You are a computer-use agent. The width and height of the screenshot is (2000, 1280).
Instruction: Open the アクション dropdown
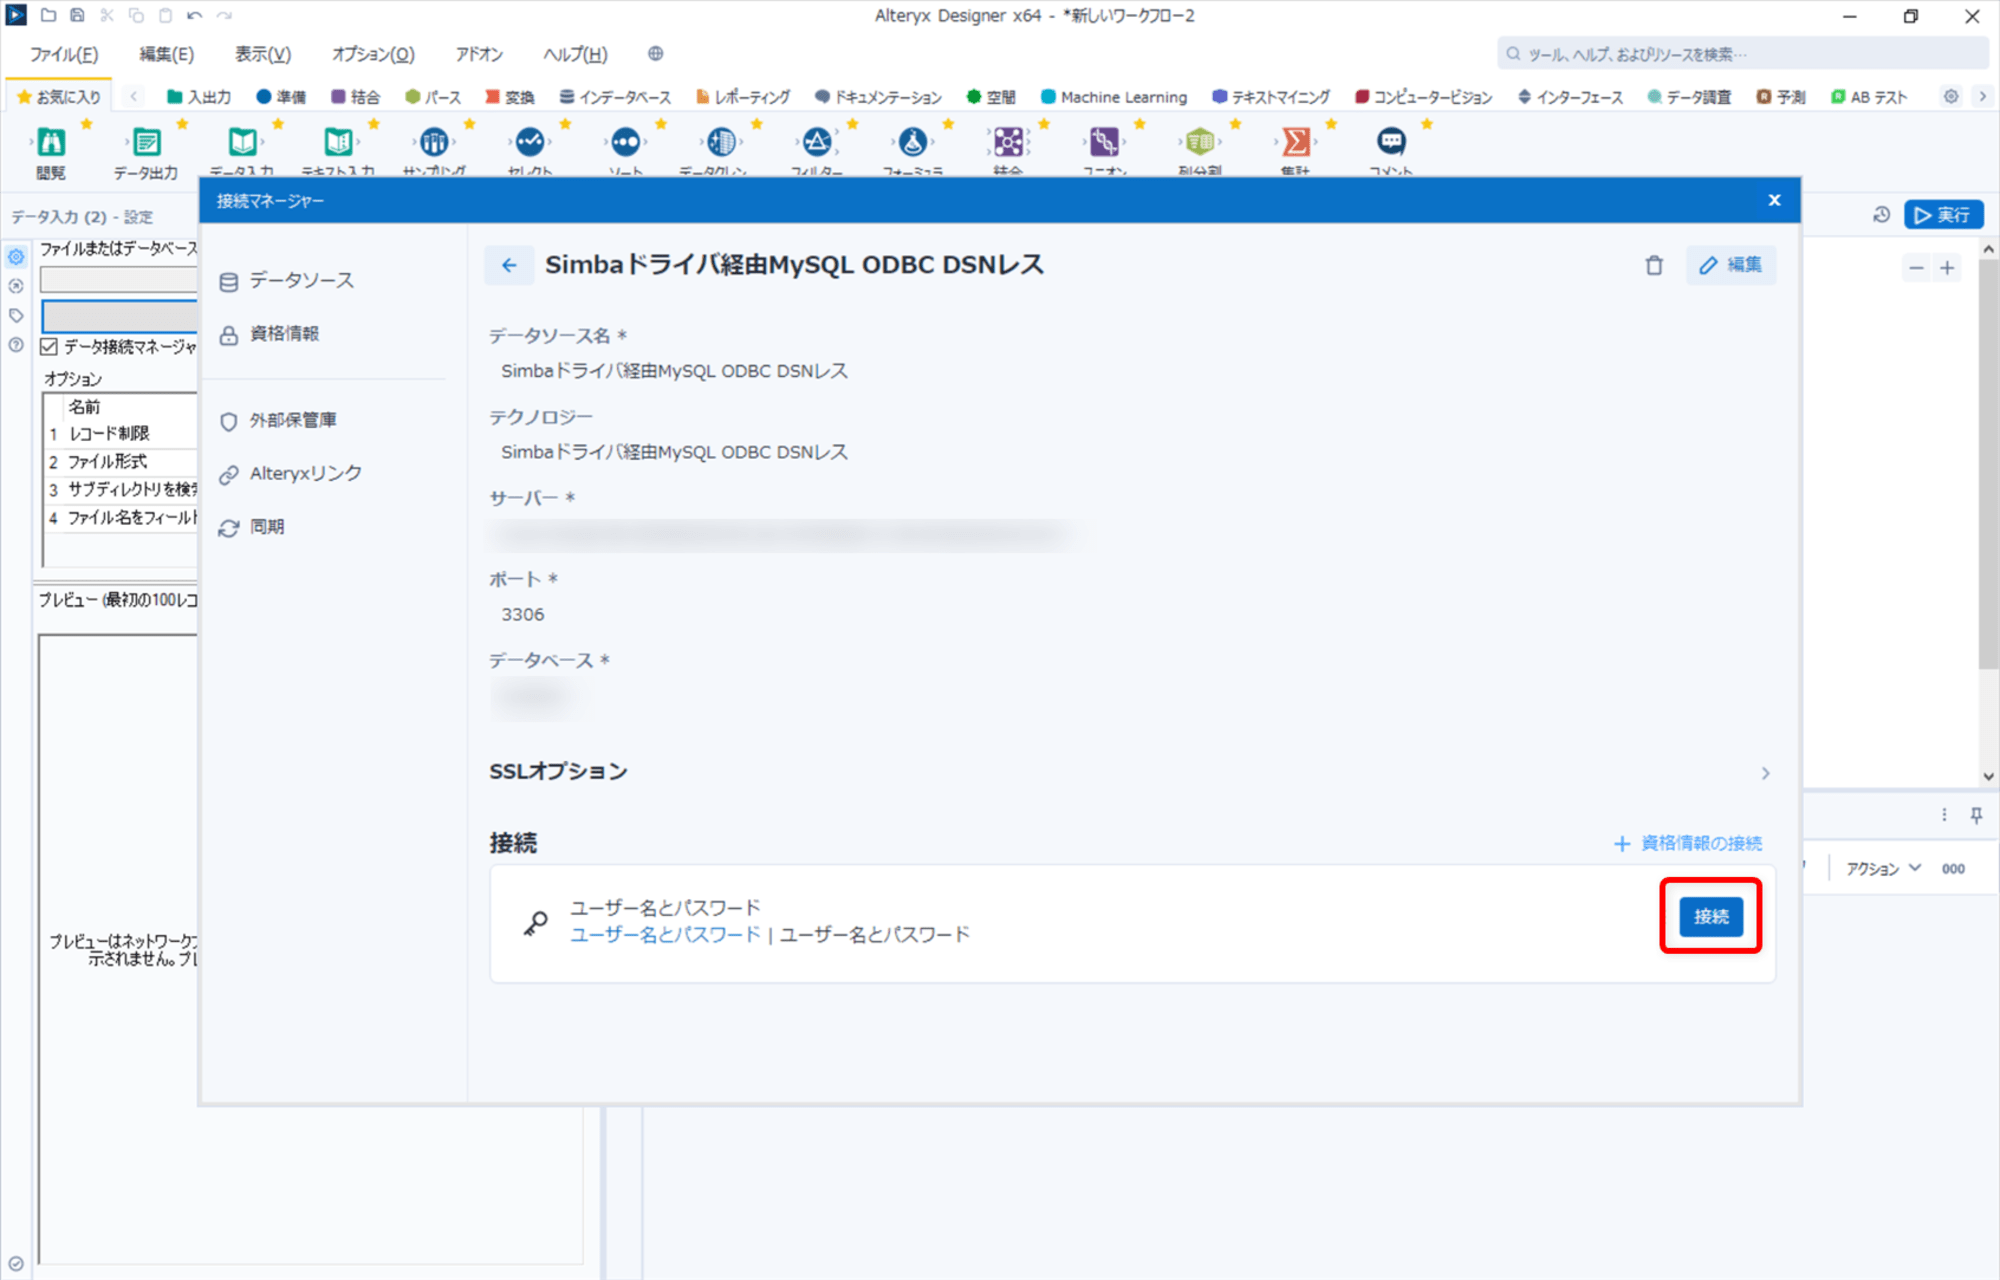[x=1883, y=869]
